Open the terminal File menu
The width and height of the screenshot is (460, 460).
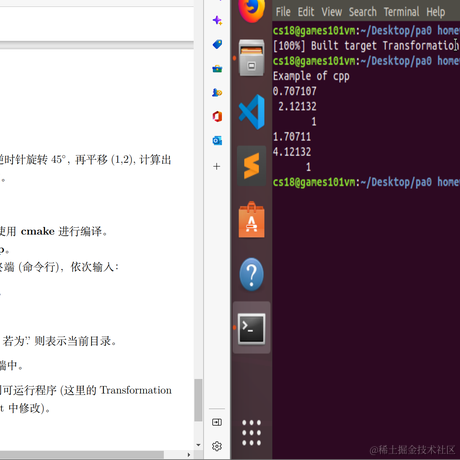[x=283, y=12]
